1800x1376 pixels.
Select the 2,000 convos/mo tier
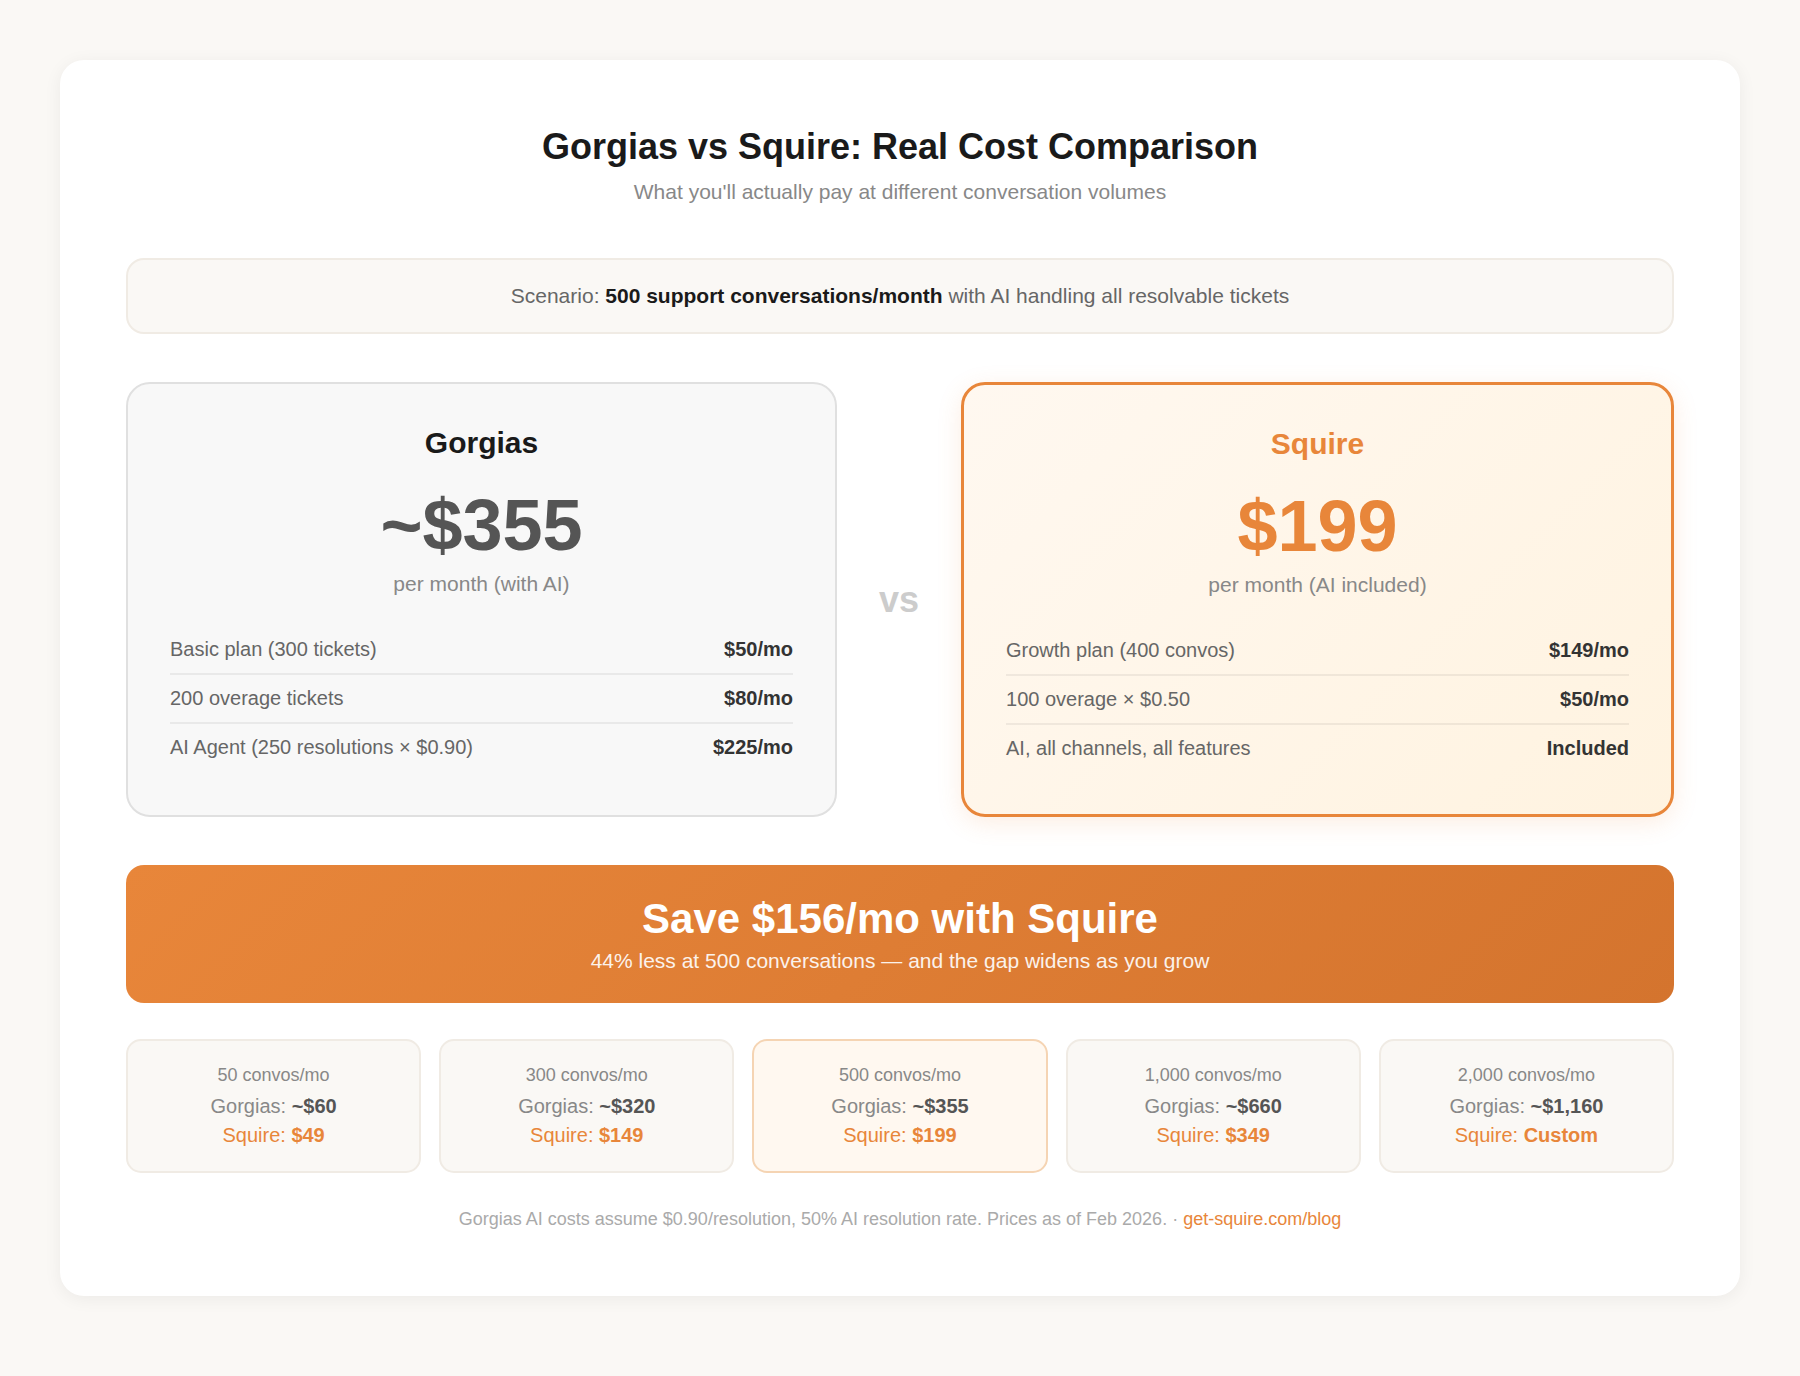tap(1525, 1105)
